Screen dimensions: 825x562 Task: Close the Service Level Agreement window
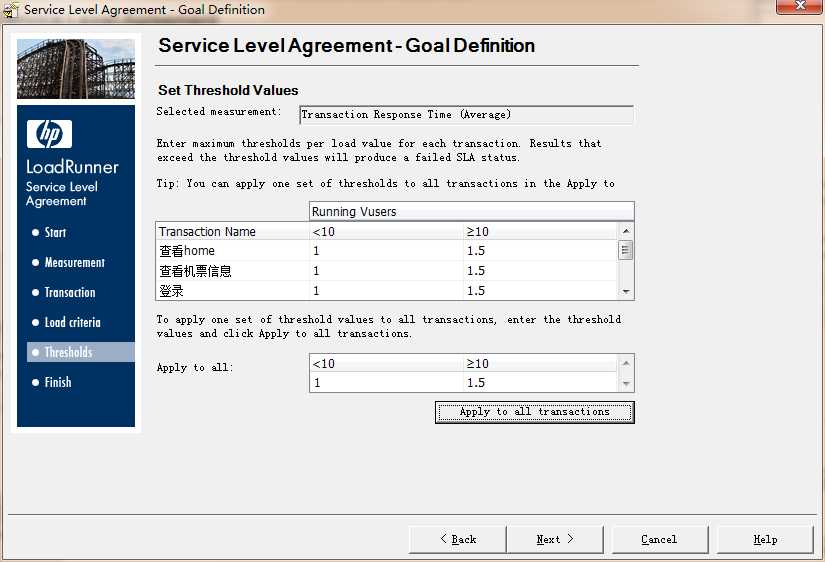tap(799, 6)
